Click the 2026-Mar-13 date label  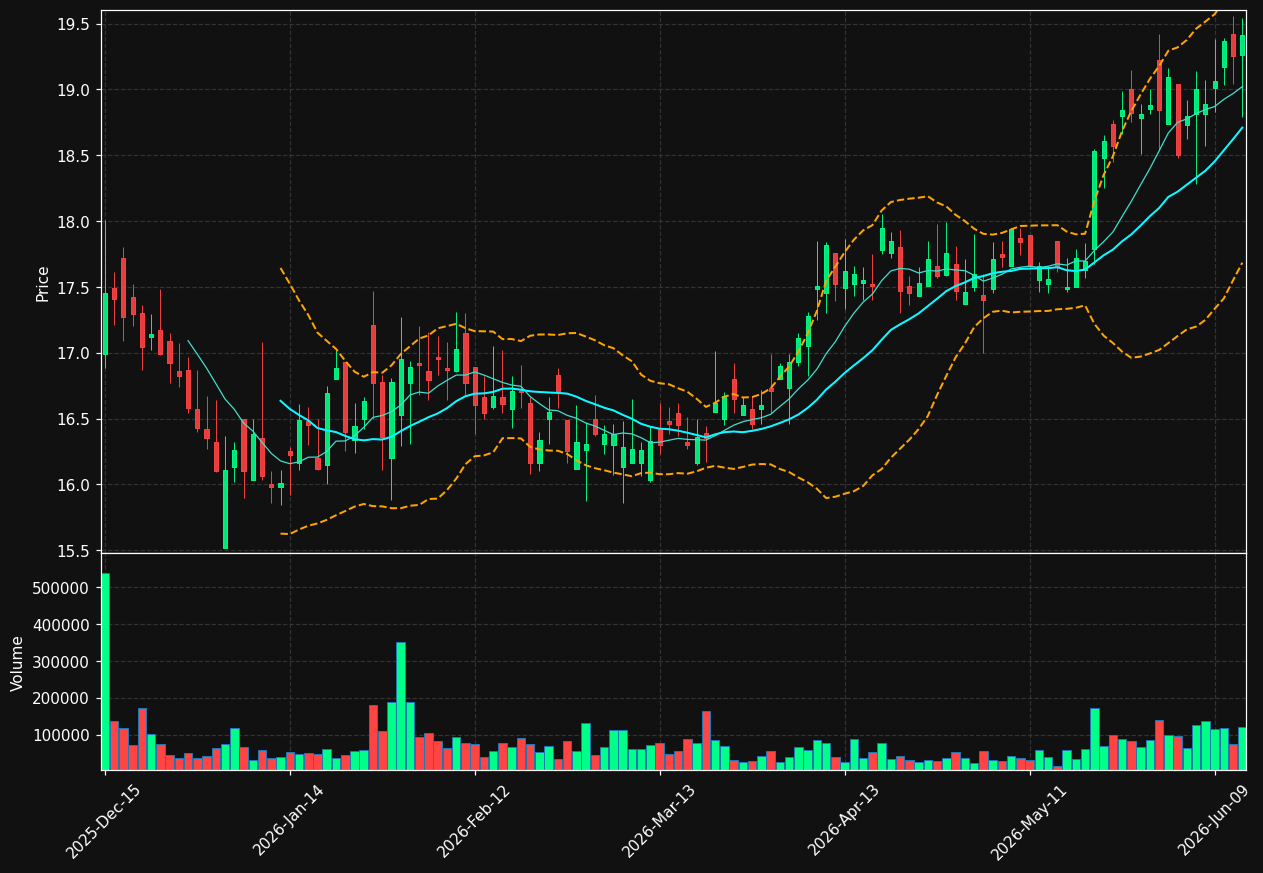click(658, 821)
